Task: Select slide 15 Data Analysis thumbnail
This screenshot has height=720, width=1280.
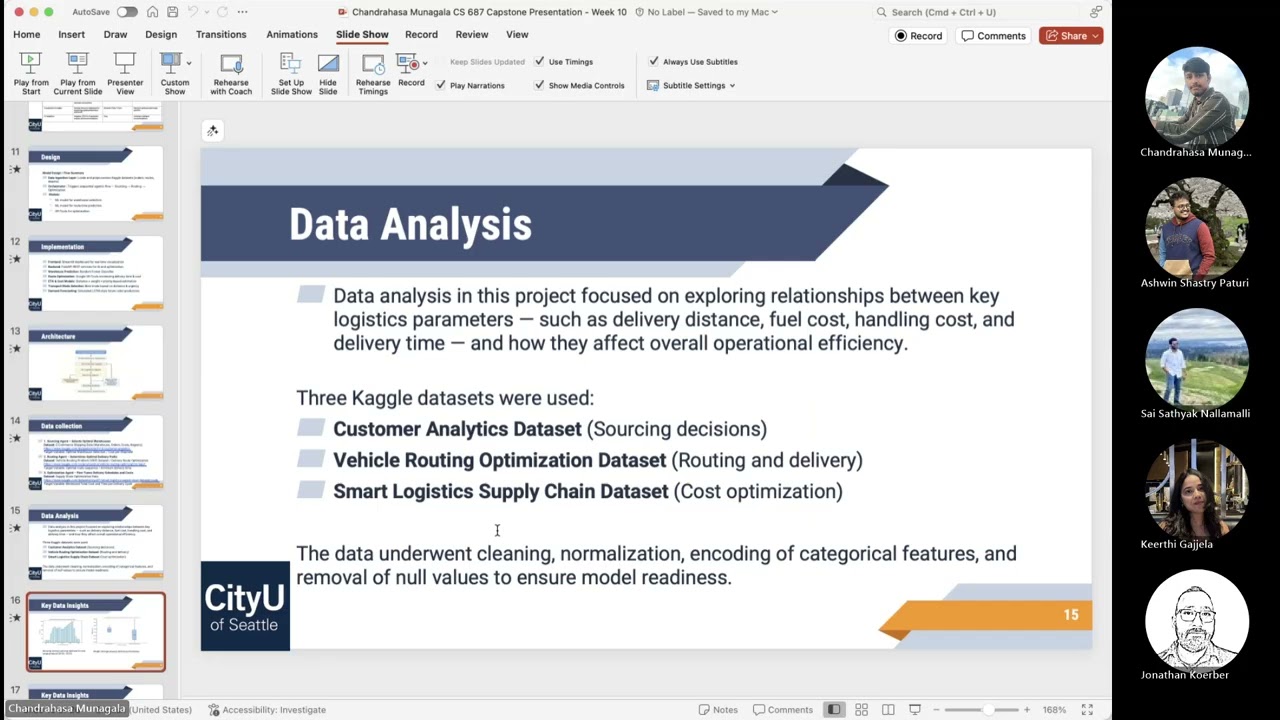Action: [96, 544]
